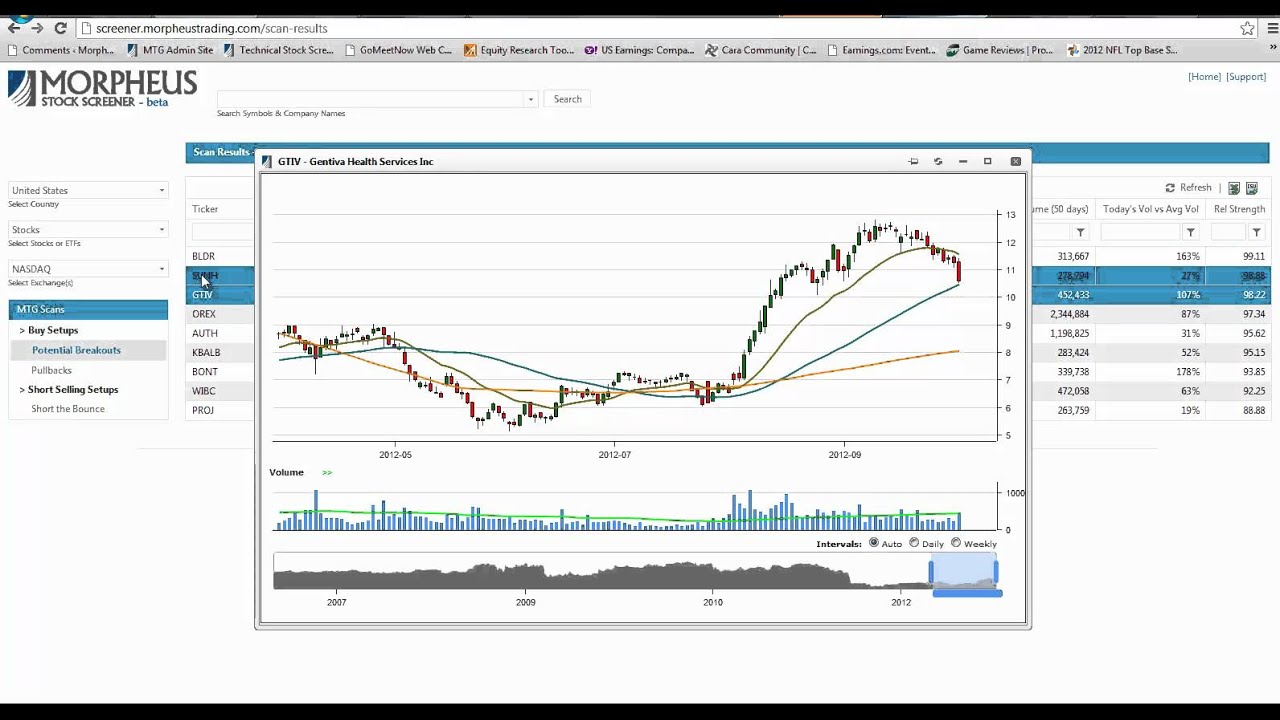Click the GTIV chart window title icon

click(x=267, y=161)
